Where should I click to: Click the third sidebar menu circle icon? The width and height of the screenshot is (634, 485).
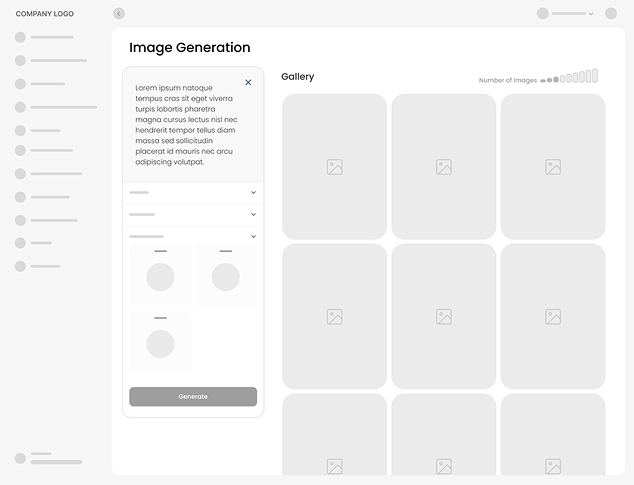[20, 84]
